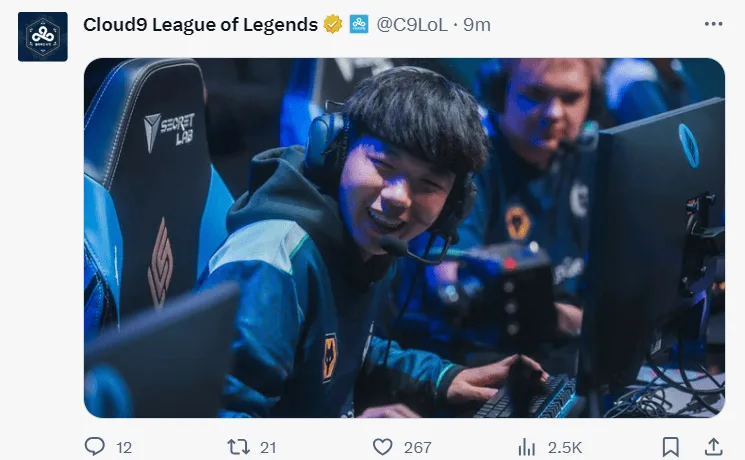745x460 pixels.
Task: Repost the tweet with the retweet icon
Action: (238, 447)
